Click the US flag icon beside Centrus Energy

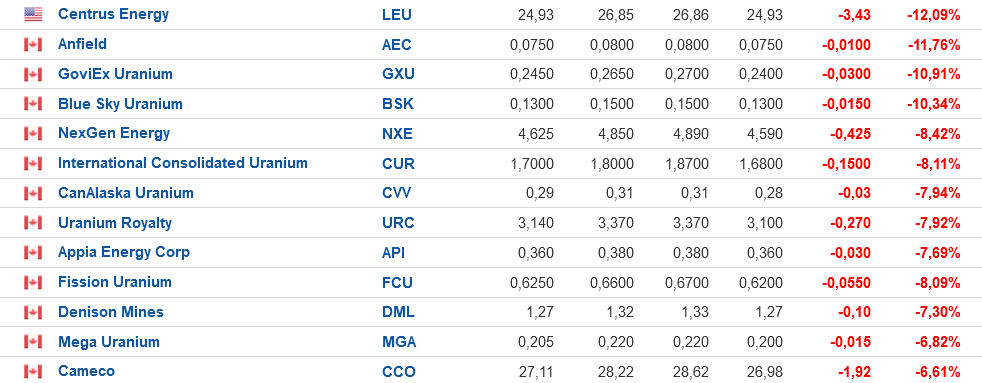pos(33,14)
